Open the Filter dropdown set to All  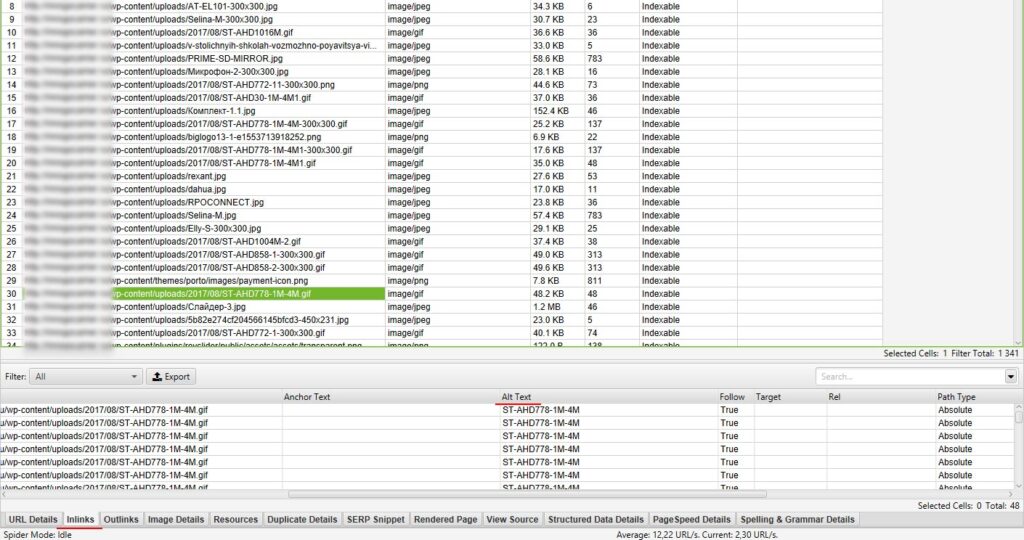pos(87,377)
